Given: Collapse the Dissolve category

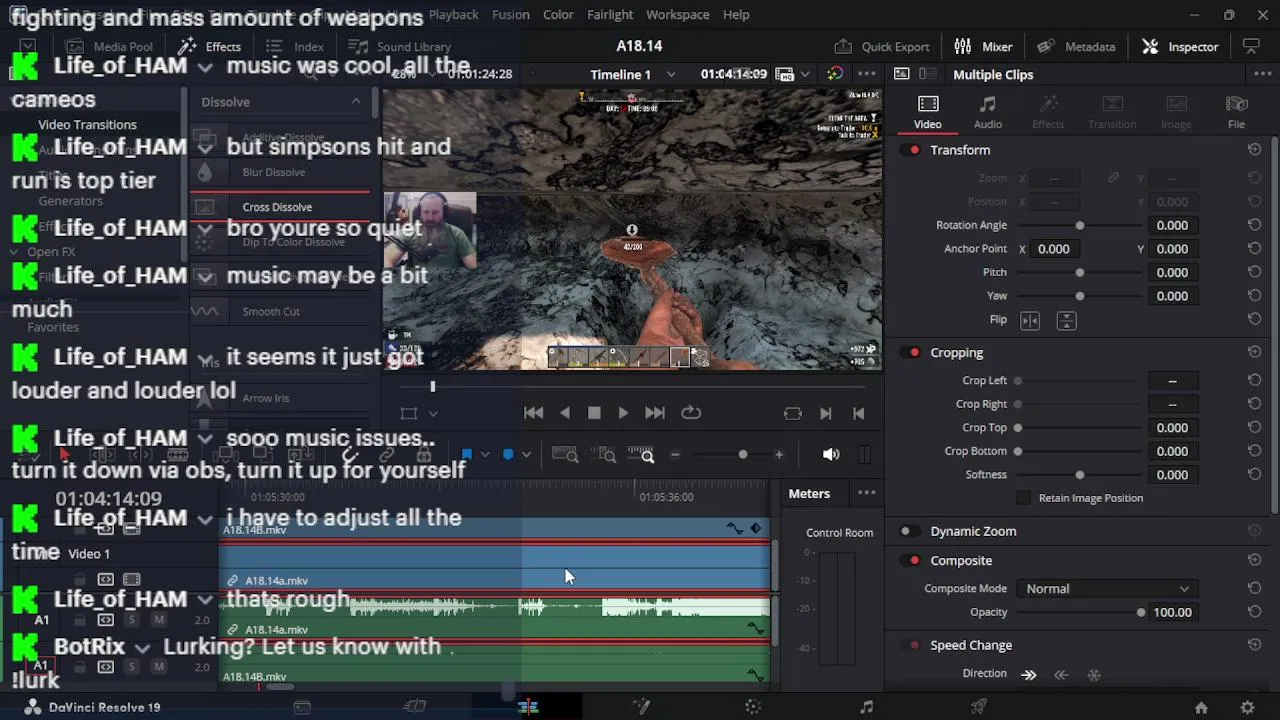Looking at the screenshot, I should [x=356, y=101].
